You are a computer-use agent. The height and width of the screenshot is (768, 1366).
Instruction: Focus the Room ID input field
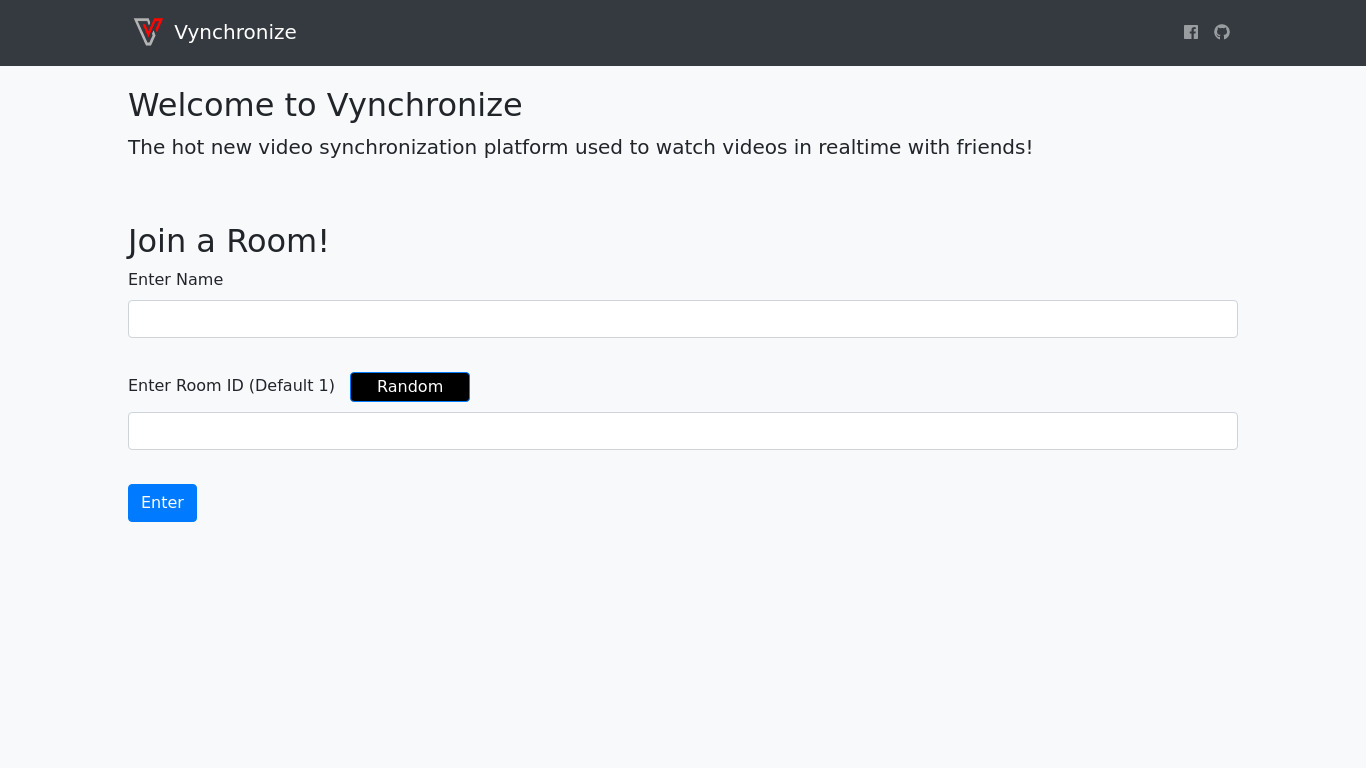pos(683,431)
